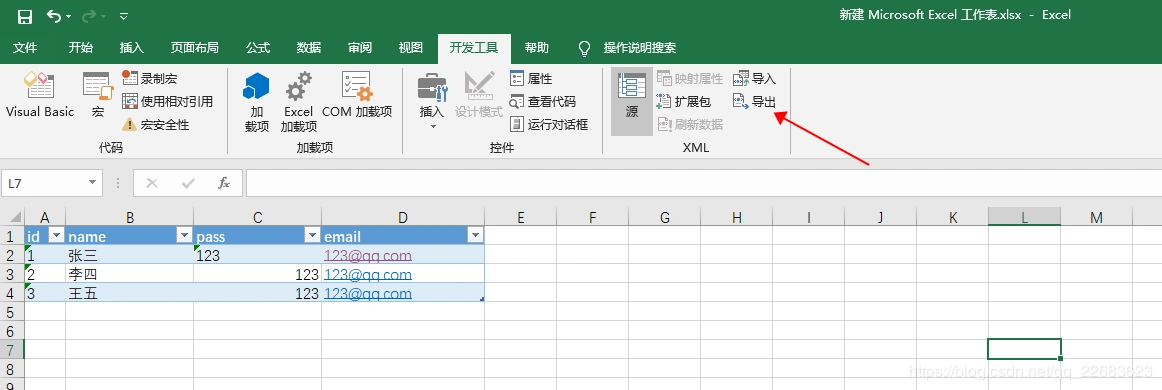Image resolution: width=1162 pixels, height=390 pixels.
Task: Open COM 加载项 dialog
Action: [356, 95]
